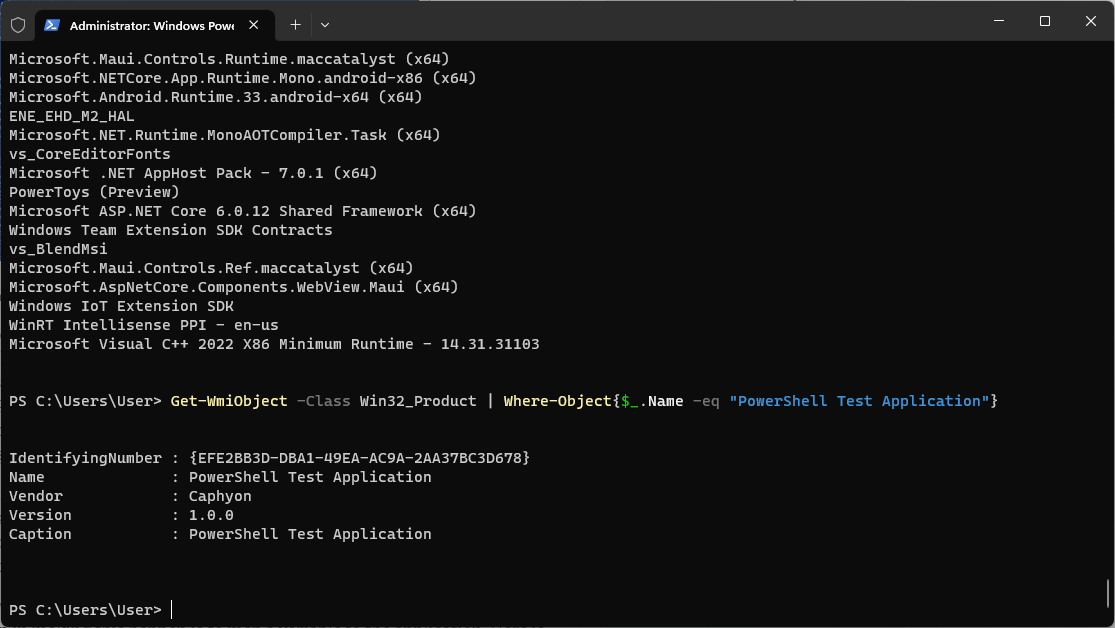The height and width of the screenshot is (628, 1115).
Task: Click the Vendor value Caphyon
Action: click(220, 496)
